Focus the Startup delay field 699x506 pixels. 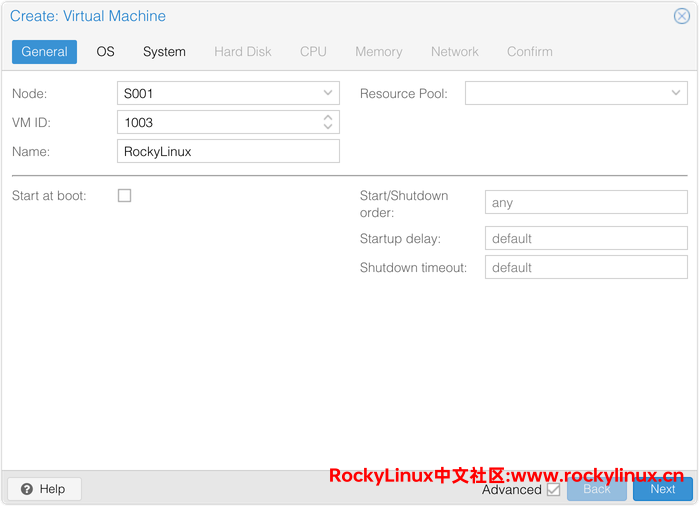point(586,238)
